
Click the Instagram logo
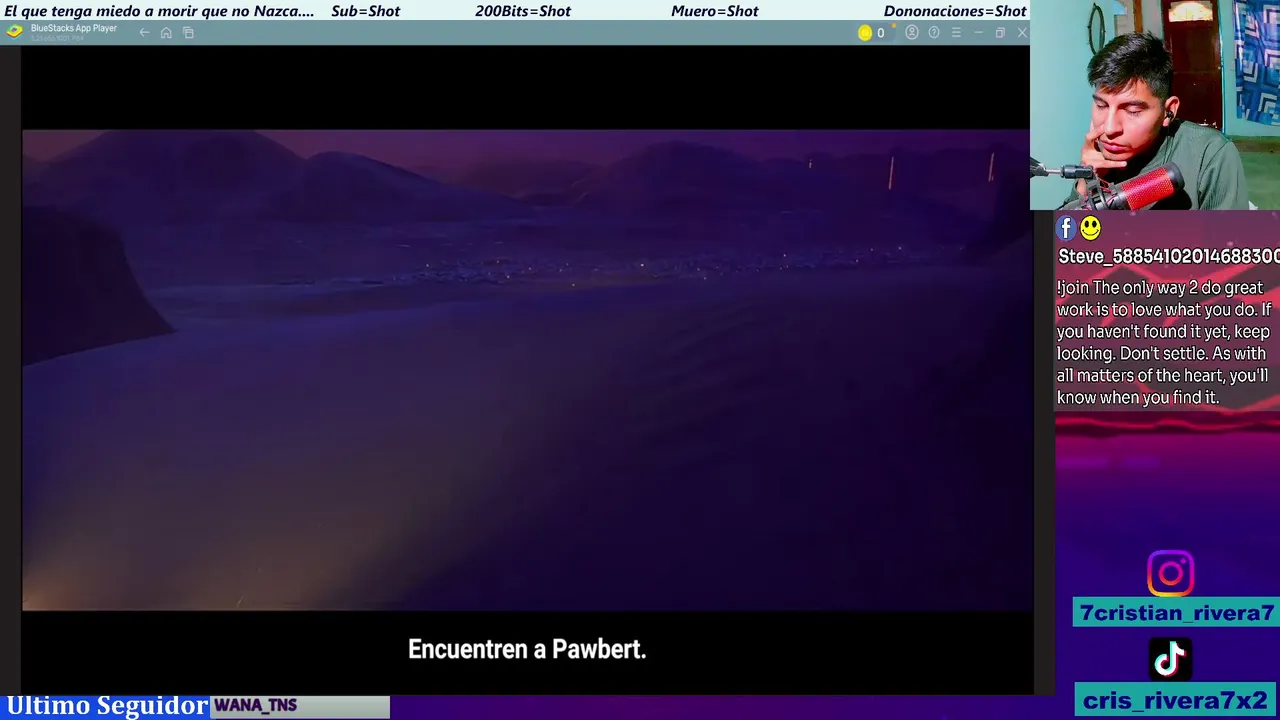pyautogui.click(x=1170, y=574)
